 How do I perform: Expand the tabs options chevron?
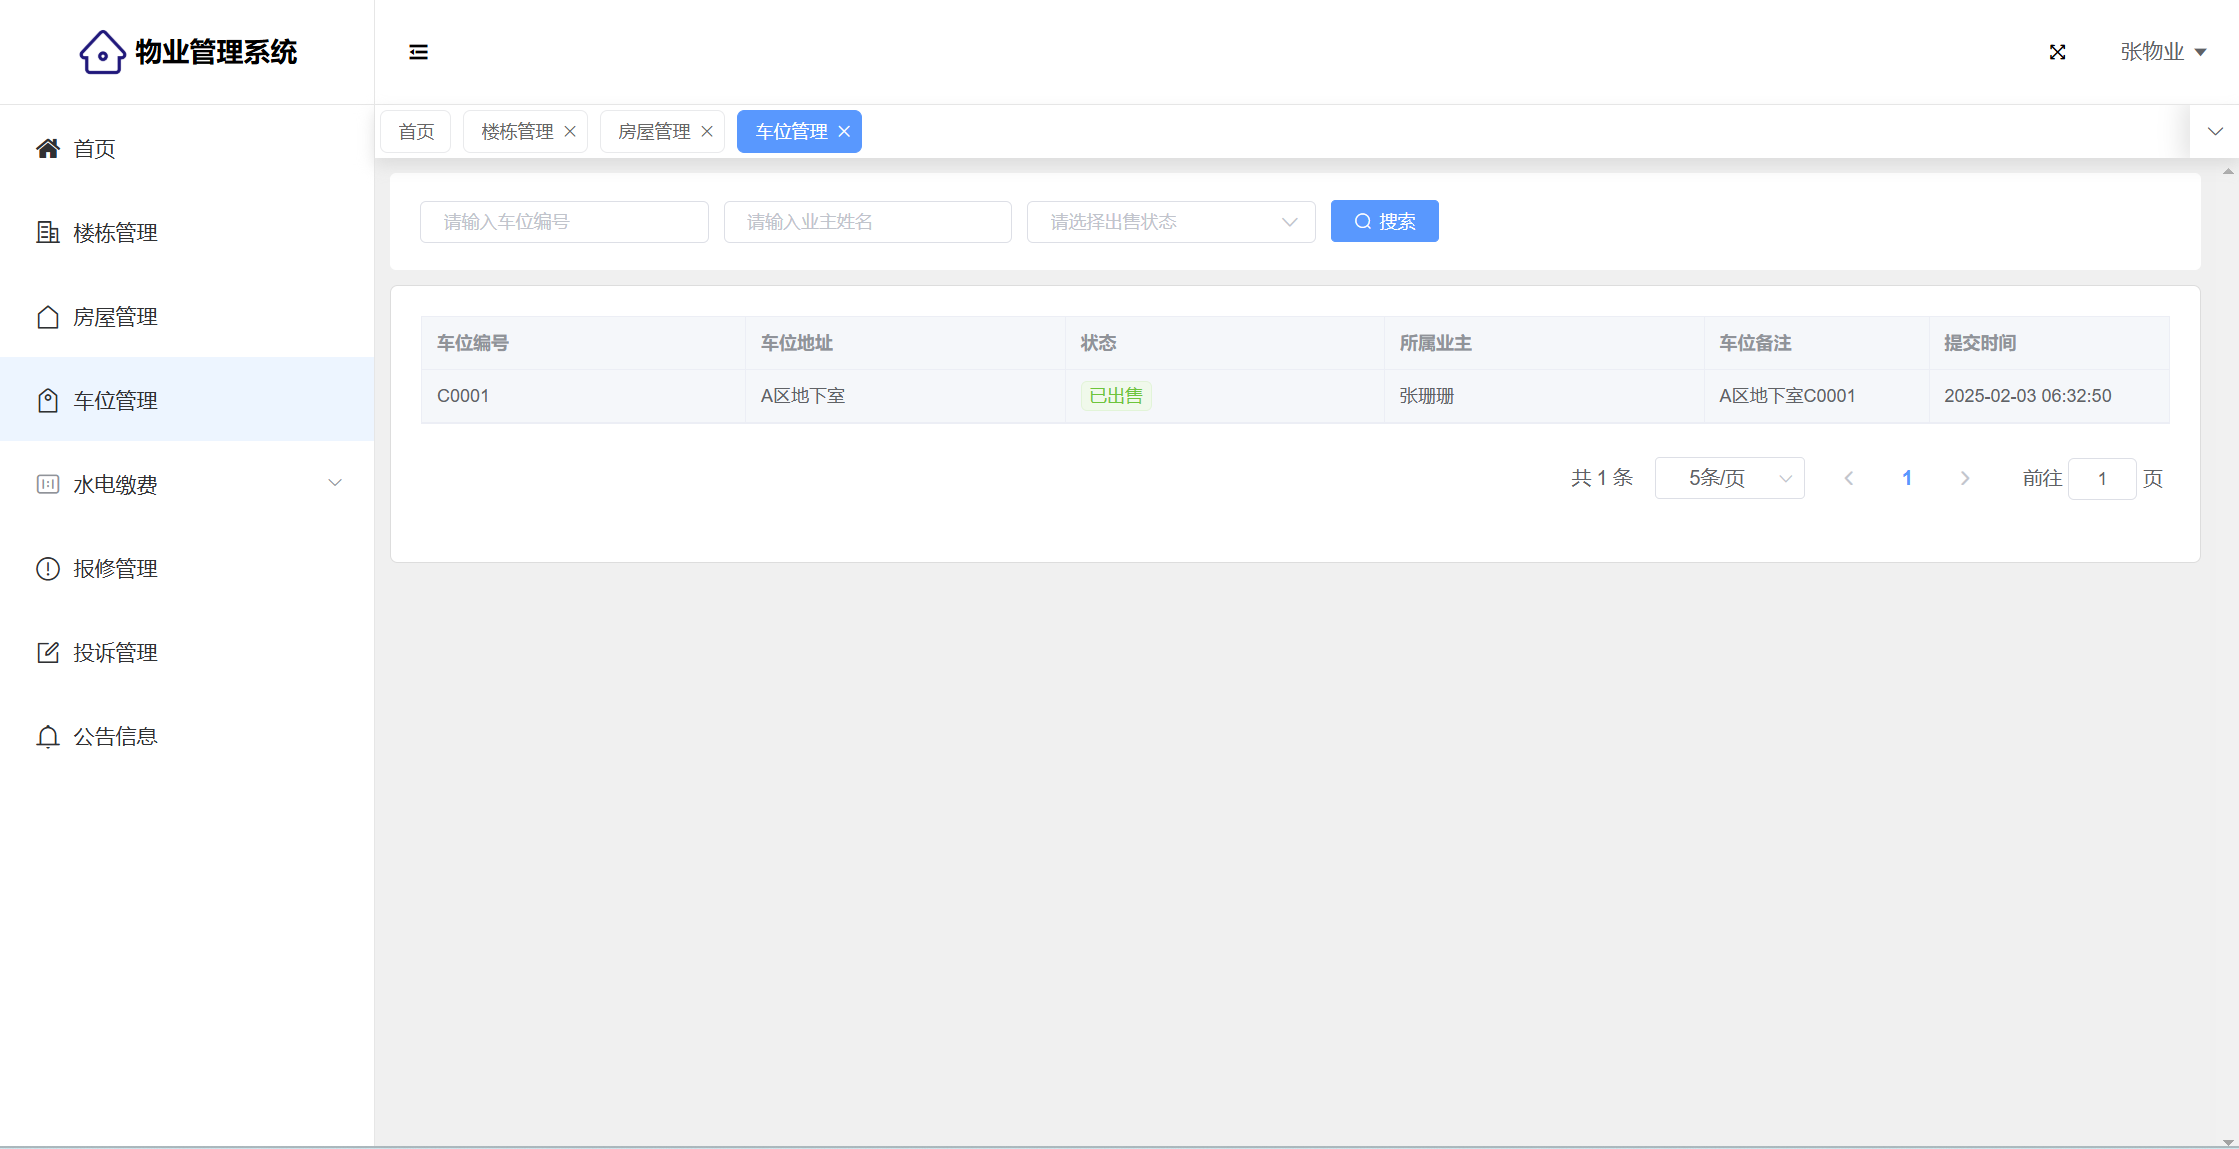(x=2215, y=132)
